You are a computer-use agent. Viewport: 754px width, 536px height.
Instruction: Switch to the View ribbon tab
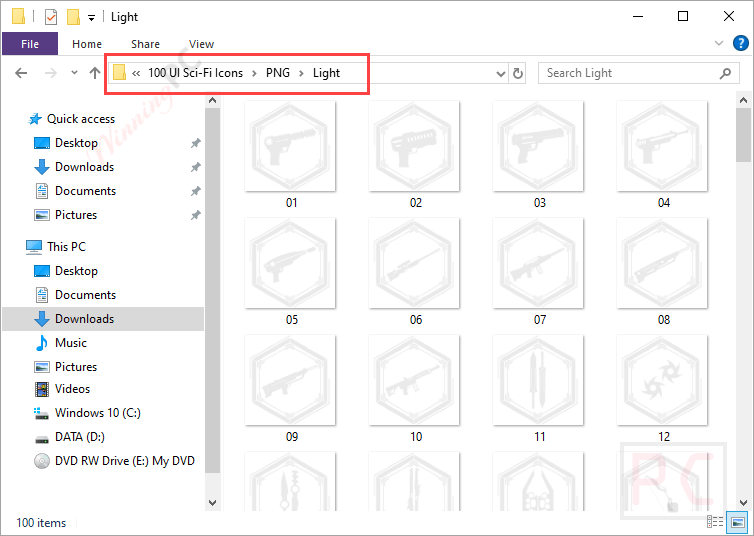(201, 44)
